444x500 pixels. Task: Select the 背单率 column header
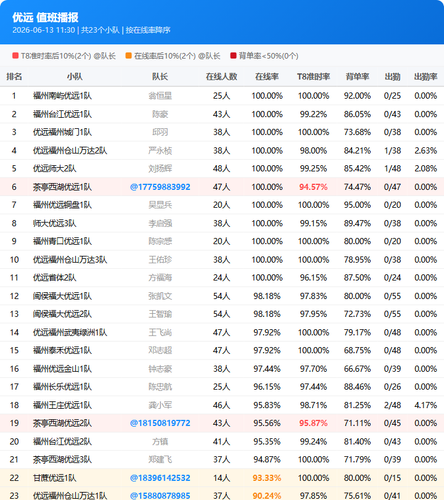(x=357, y=77)
